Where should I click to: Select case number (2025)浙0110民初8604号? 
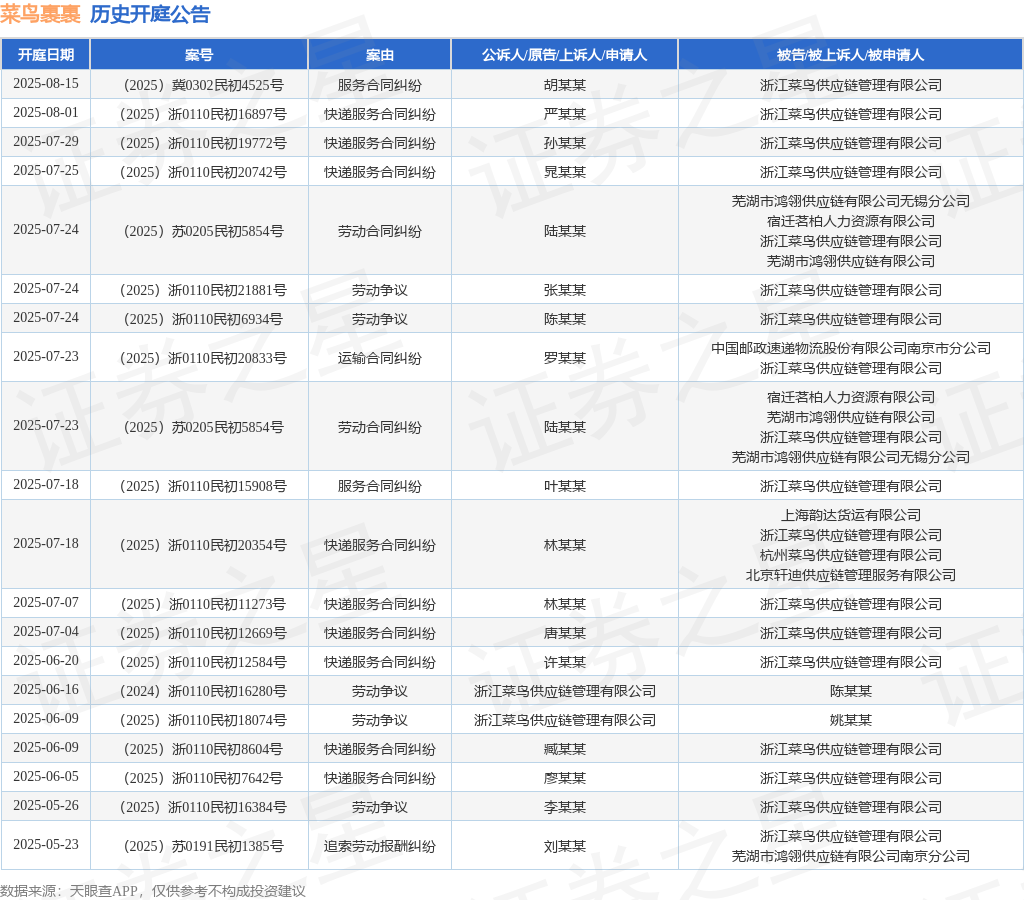[203, 749]
